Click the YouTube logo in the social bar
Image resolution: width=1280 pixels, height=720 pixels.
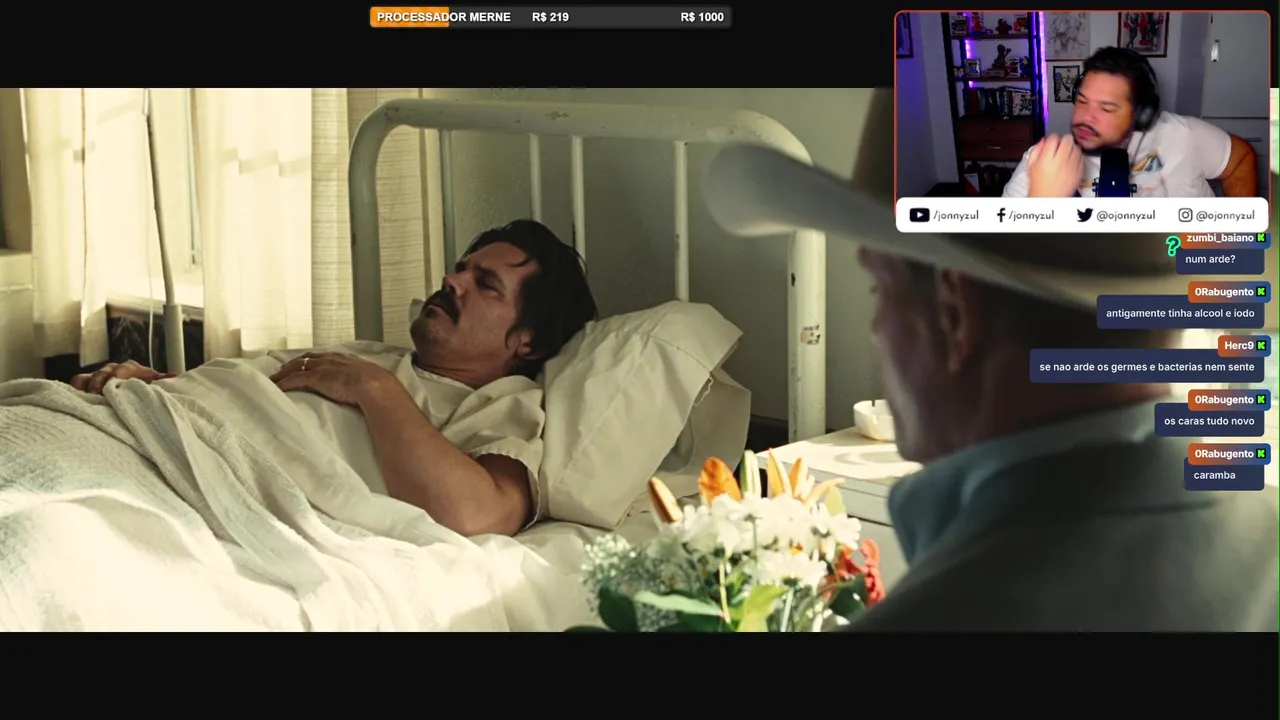(x=919, y=215)
